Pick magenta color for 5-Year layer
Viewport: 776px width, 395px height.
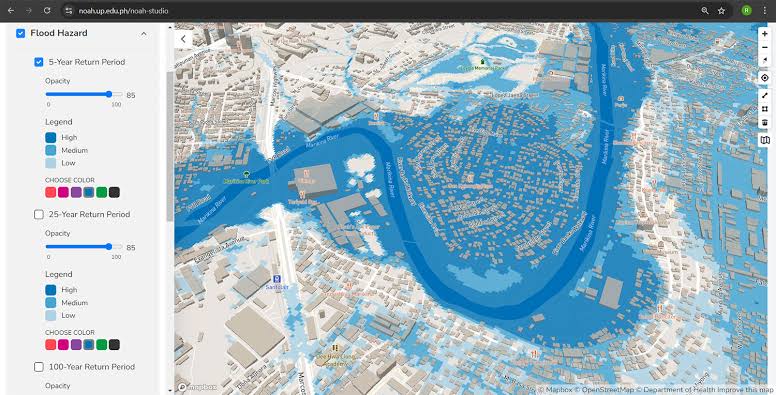click(63, 193)
